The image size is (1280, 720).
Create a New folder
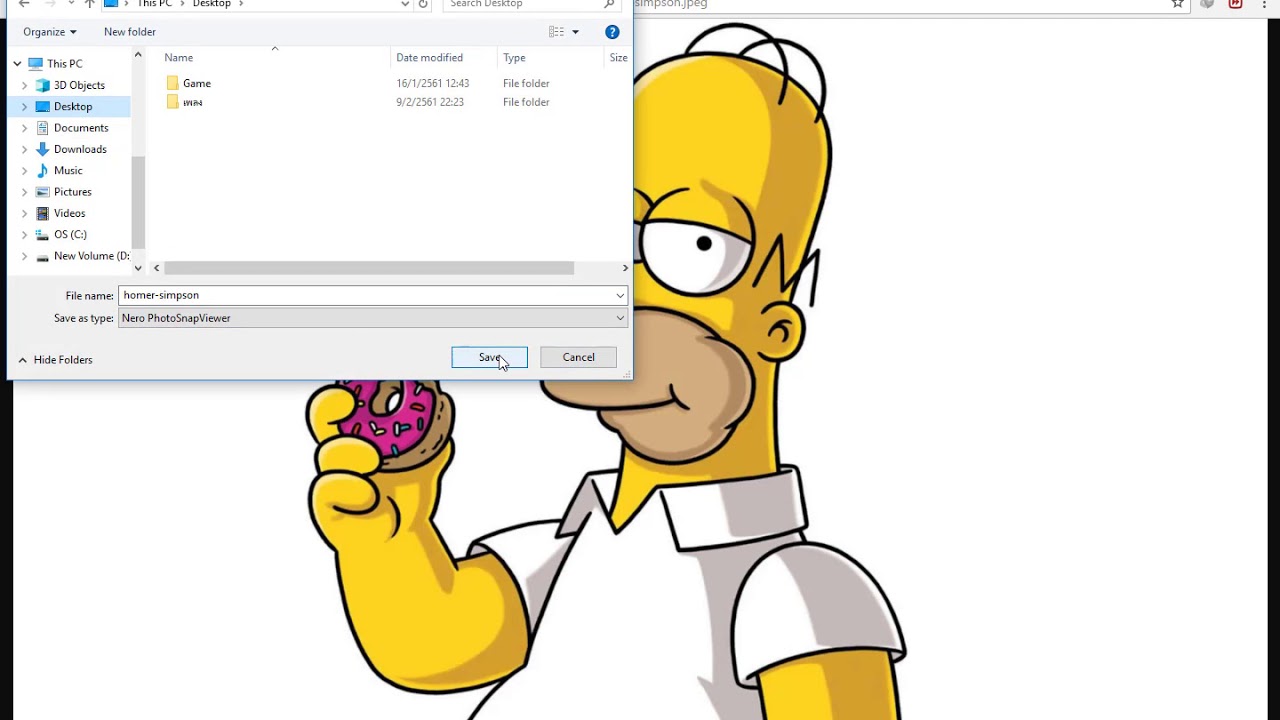pyautogui.click(x=130, y=32)
